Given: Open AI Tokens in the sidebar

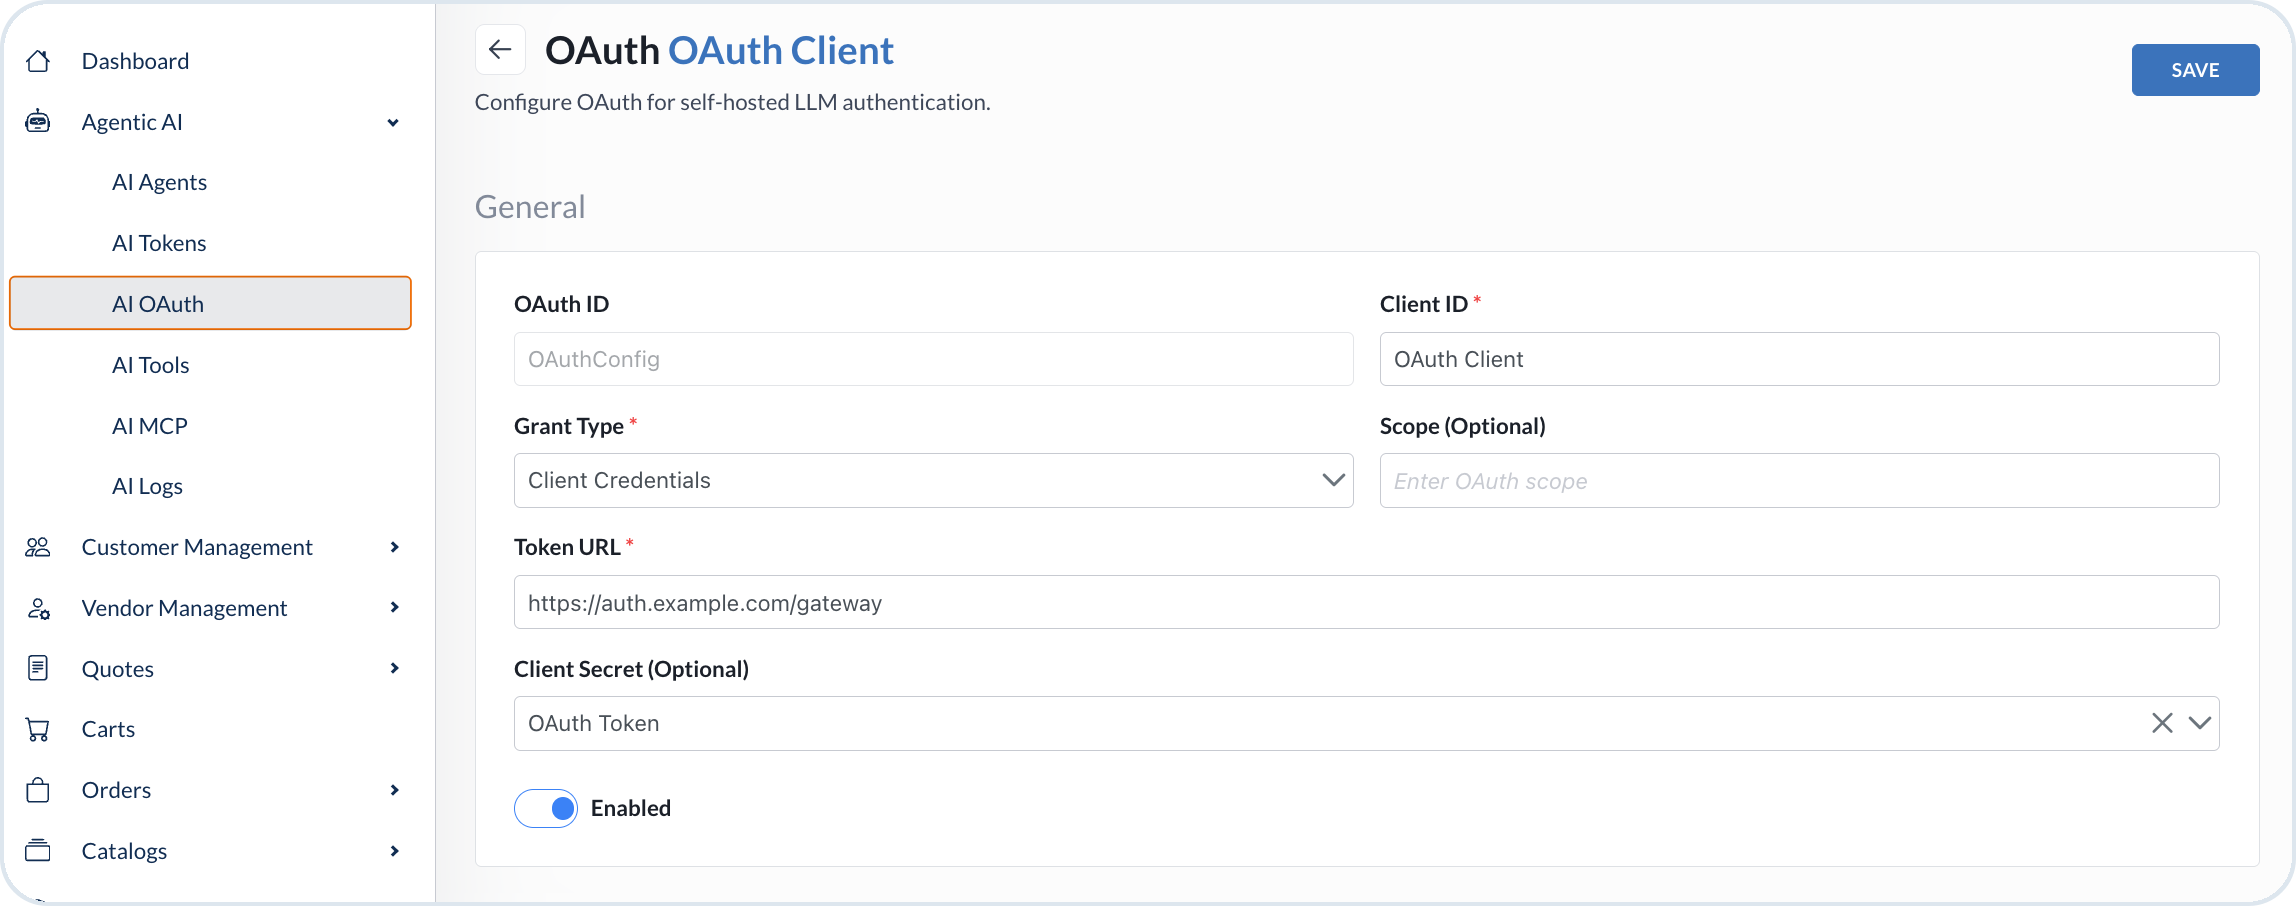Looking at the screenshot, I should pos(159,243).
